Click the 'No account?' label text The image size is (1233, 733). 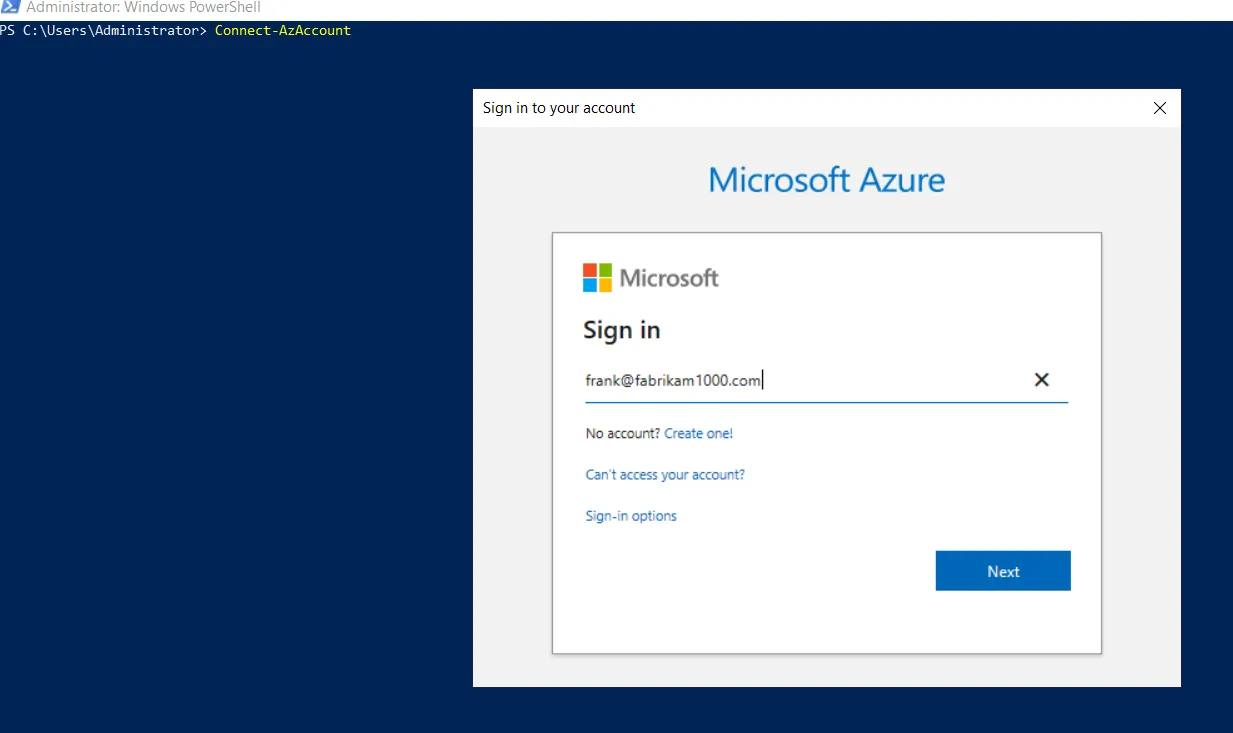[622, 434]
